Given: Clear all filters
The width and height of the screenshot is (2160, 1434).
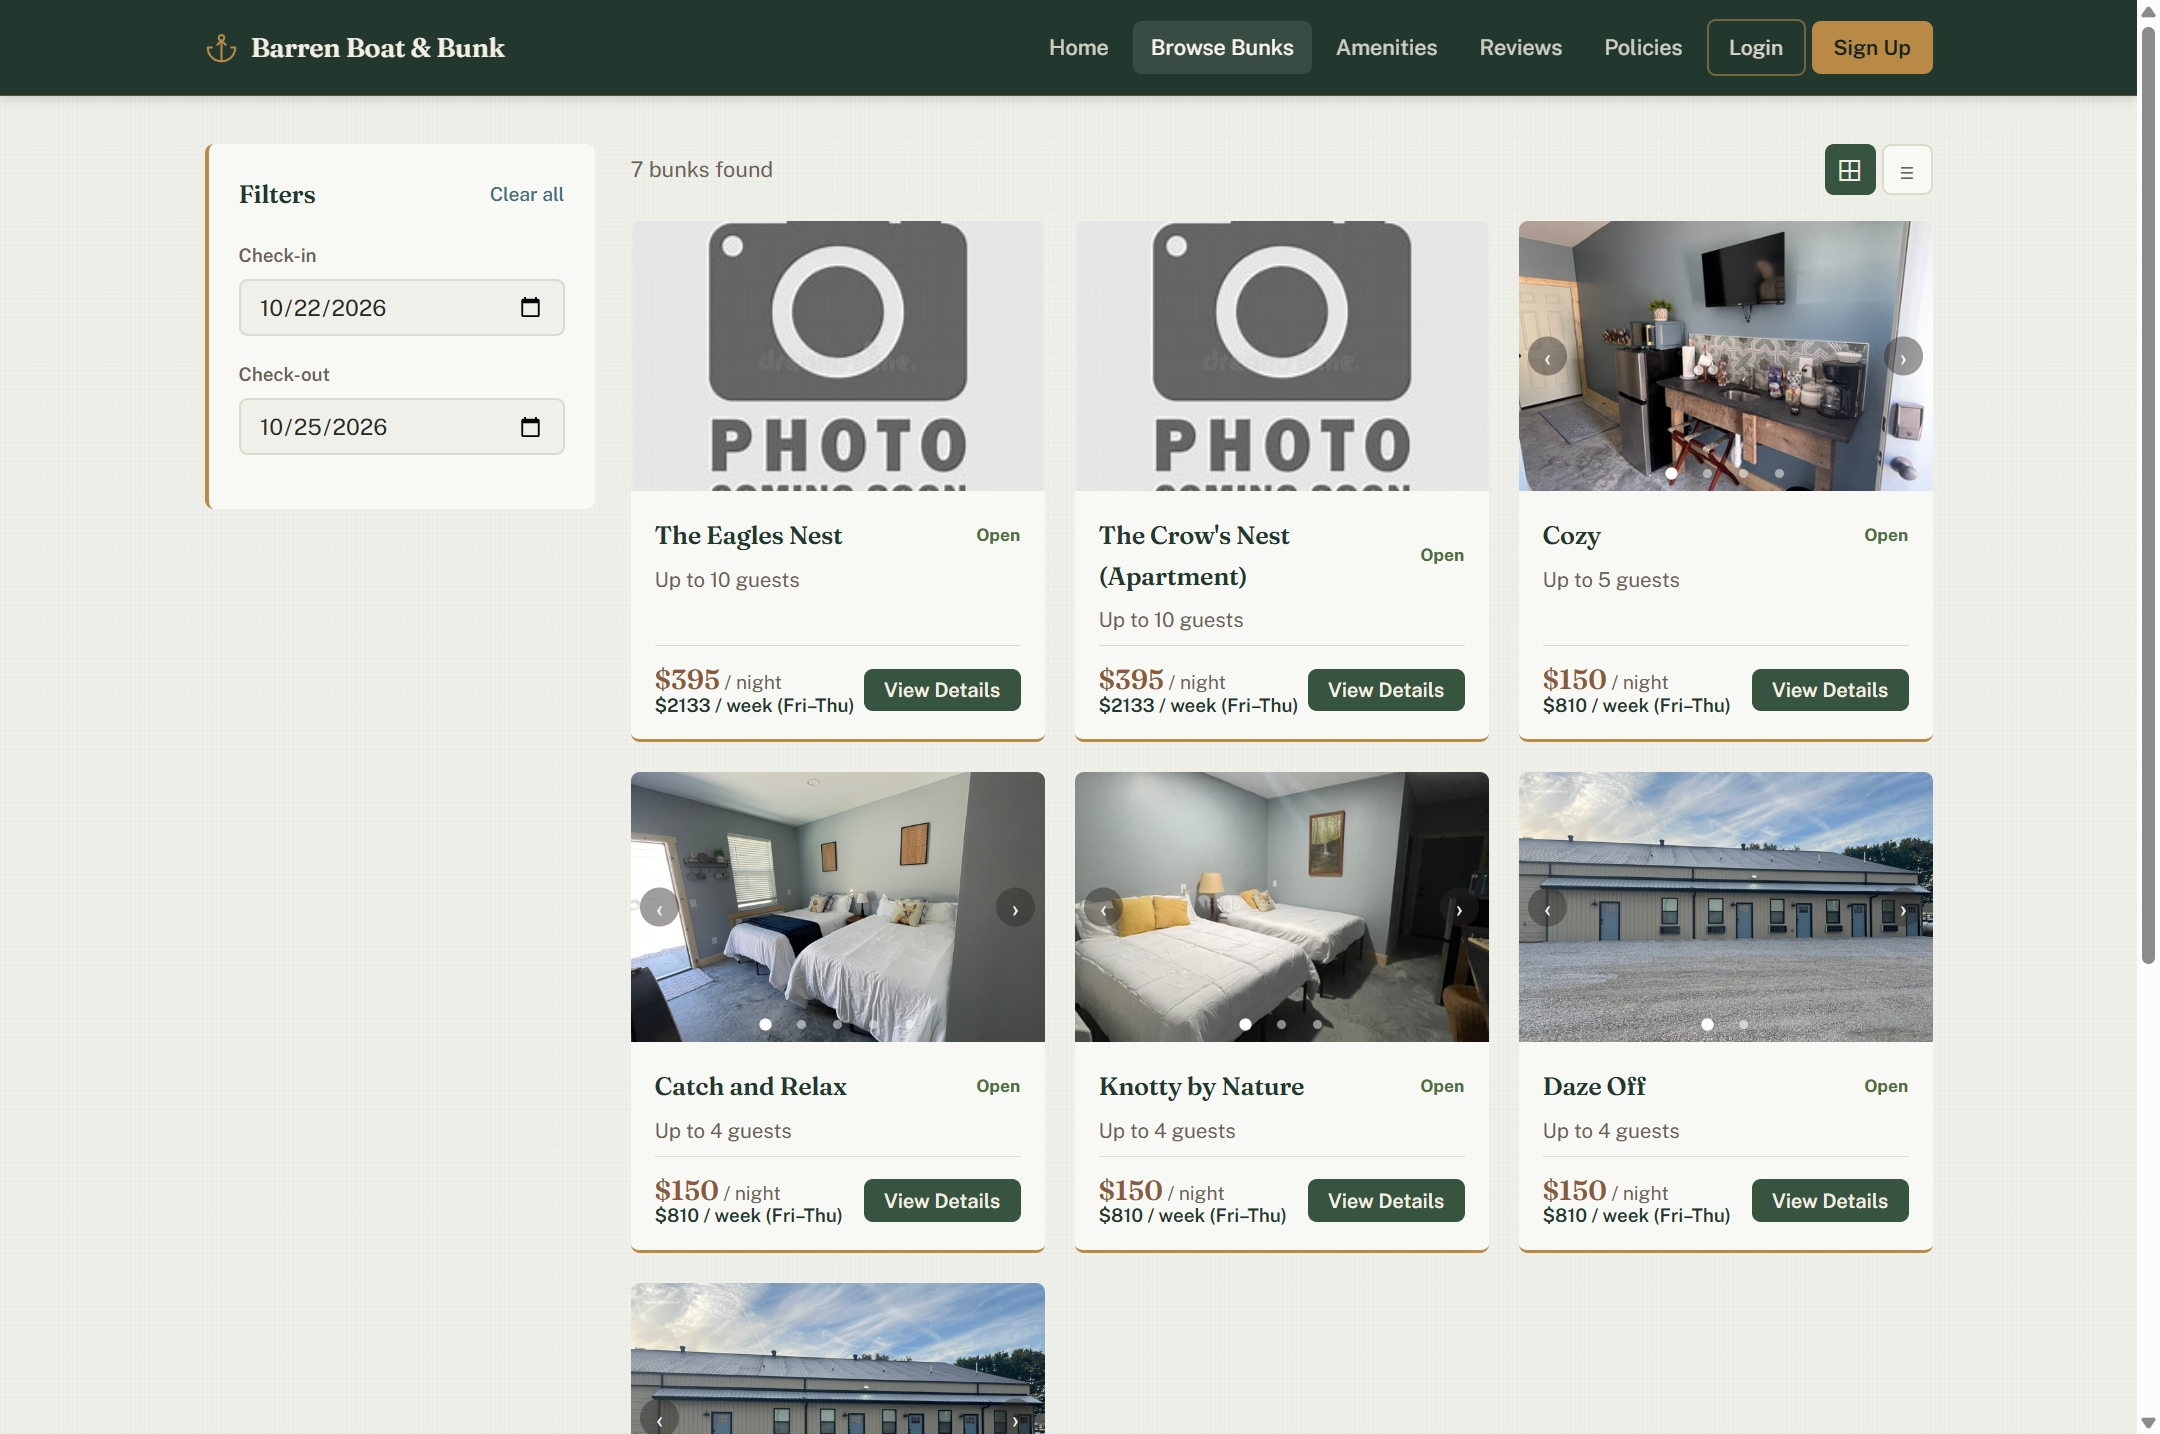Looking at the screenshot, I should (x=526, y=194).
